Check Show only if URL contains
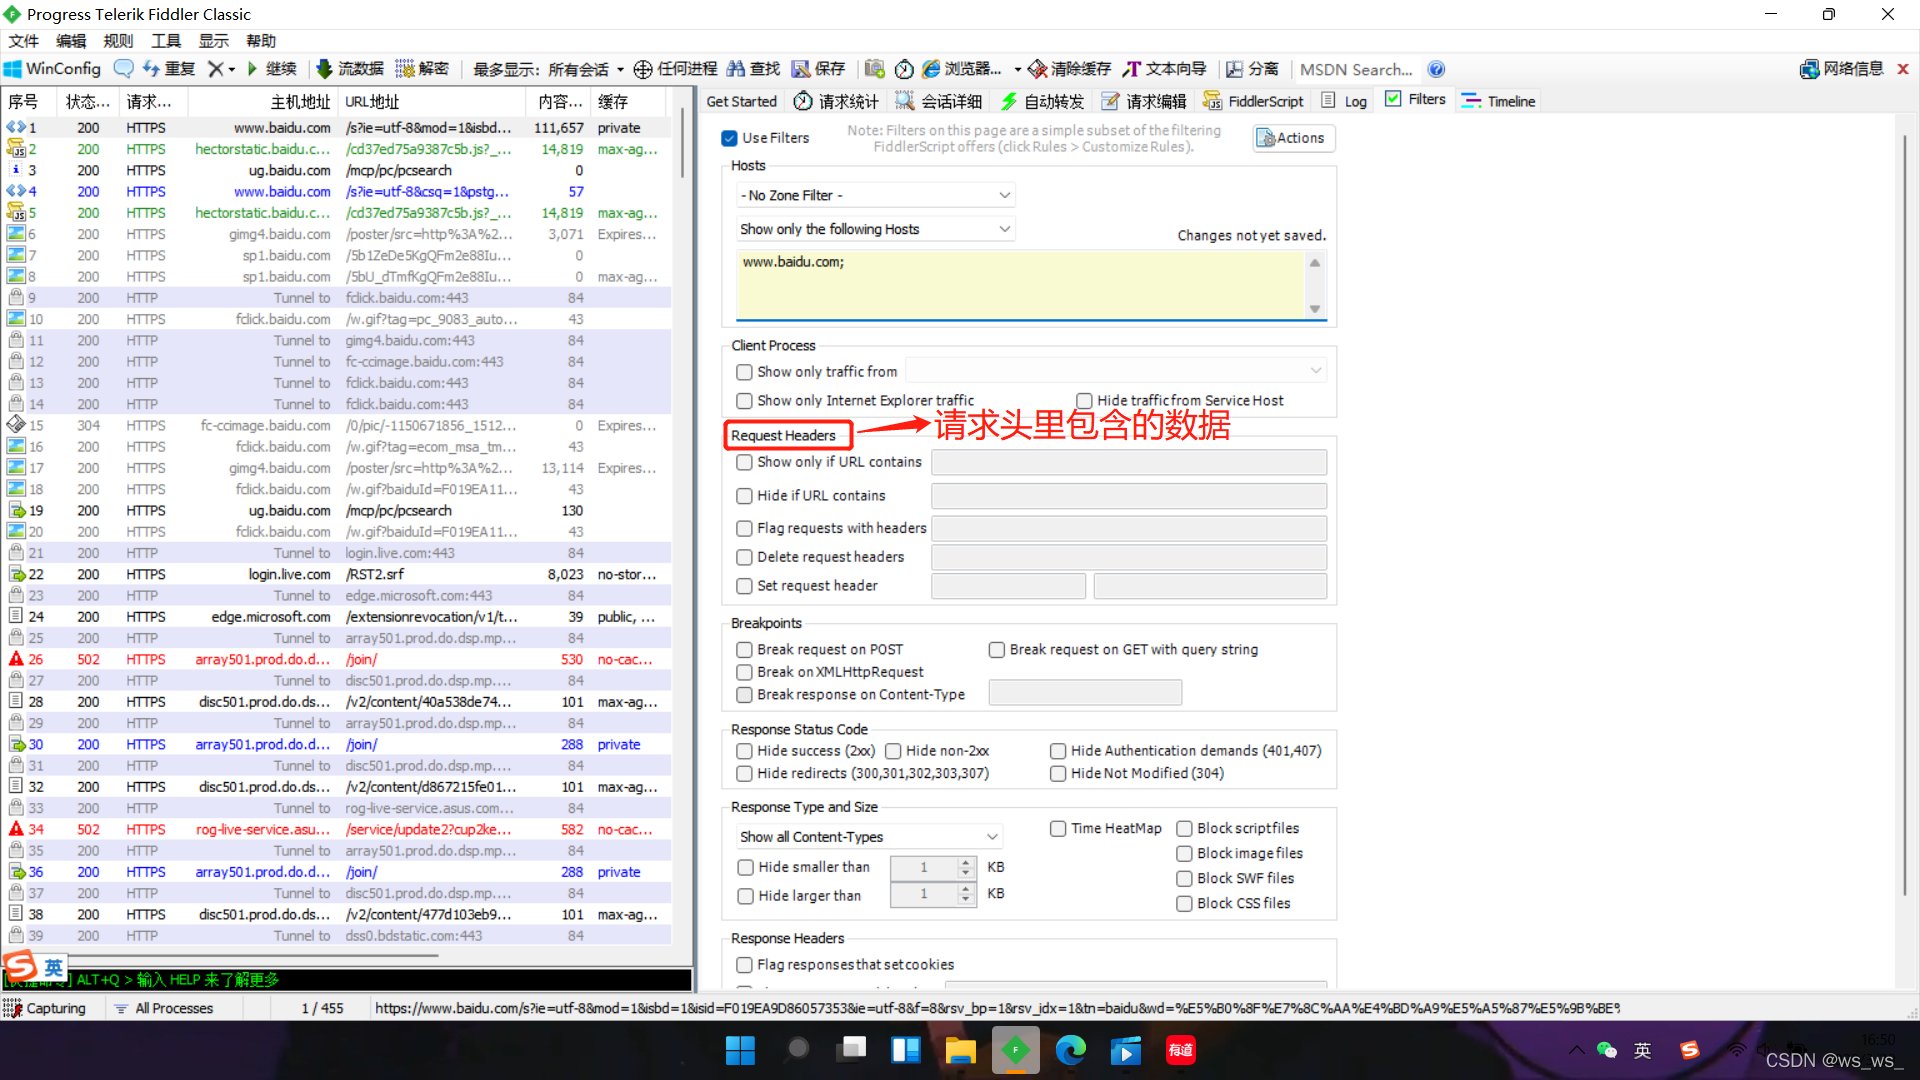The width and height of the screenshot is (1920, 1080). (x=744, y=462)
